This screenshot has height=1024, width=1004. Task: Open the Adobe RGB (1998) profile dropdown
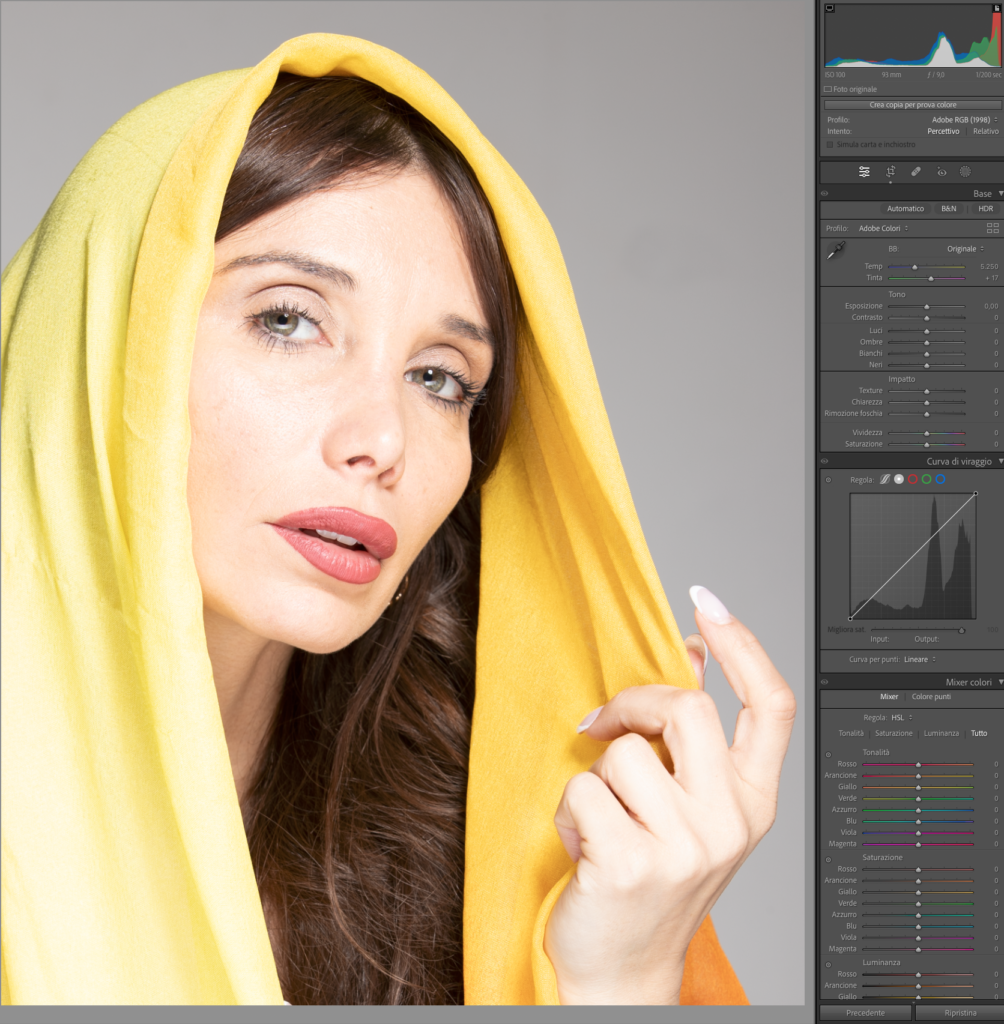click(x=965, y=120)
